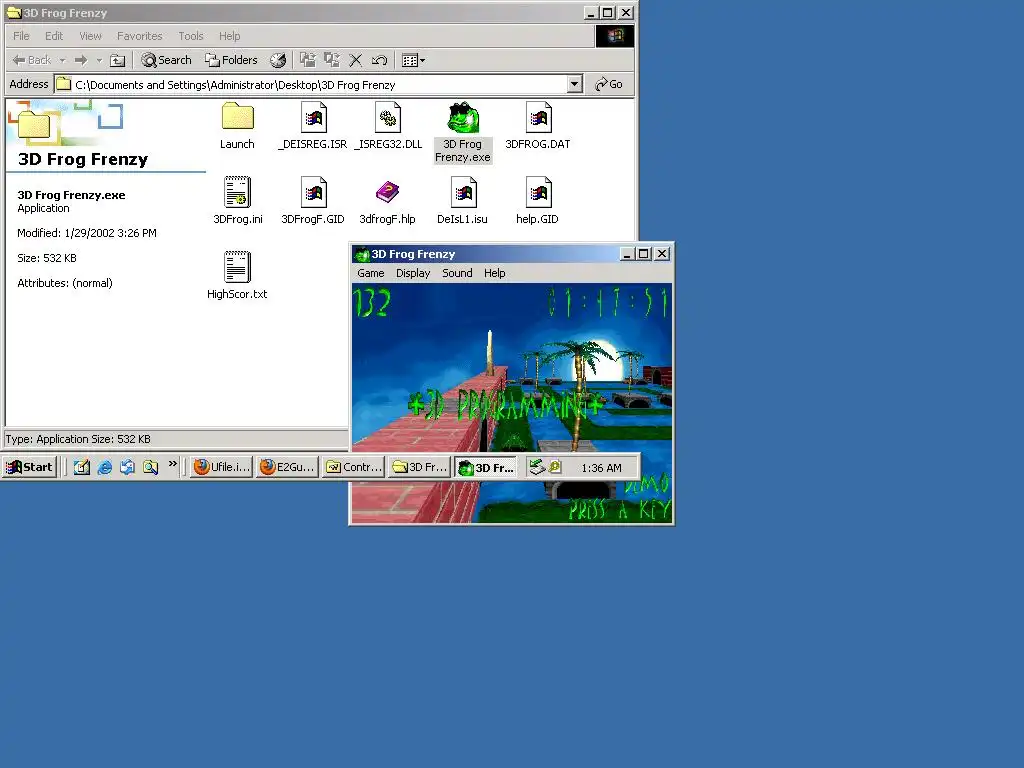Screen dimensions: 1024x768
Task: Open the Game menu in 3D Frog Frenzy
Action: (x=370, y=273)
